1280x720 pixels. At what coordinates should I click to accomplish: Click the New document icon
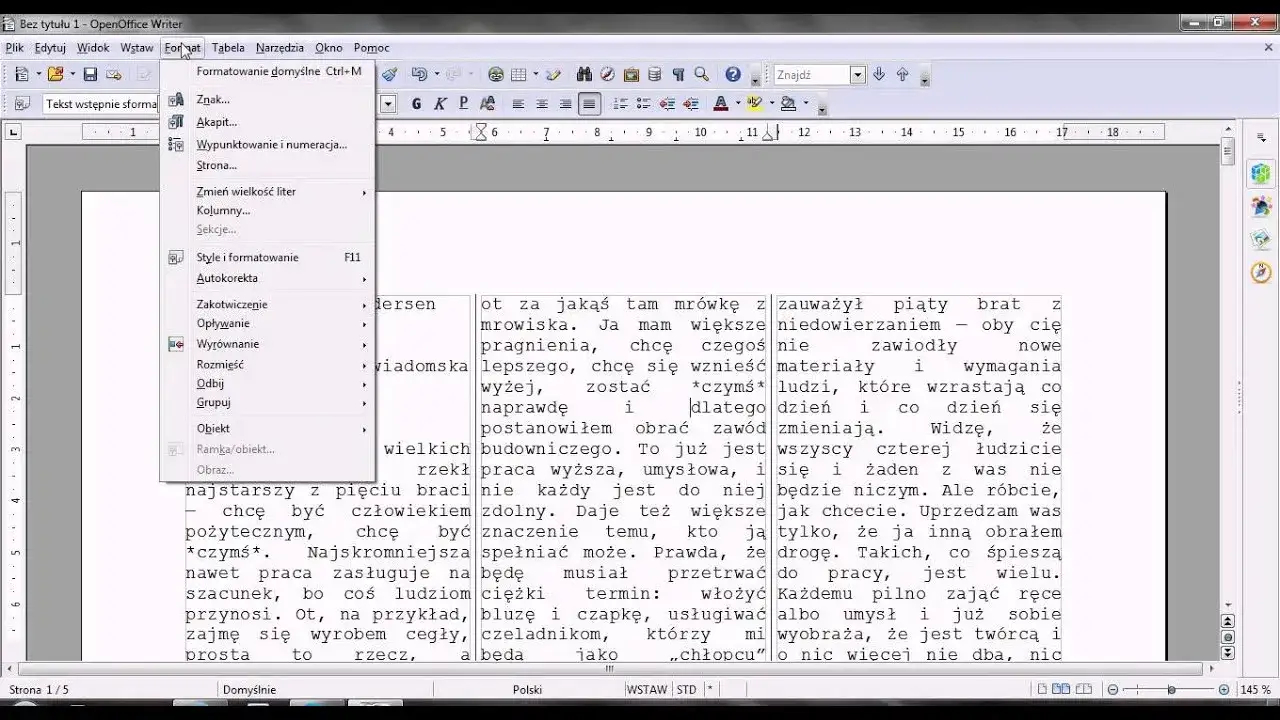pyautogui.click(x=22, y=74)
